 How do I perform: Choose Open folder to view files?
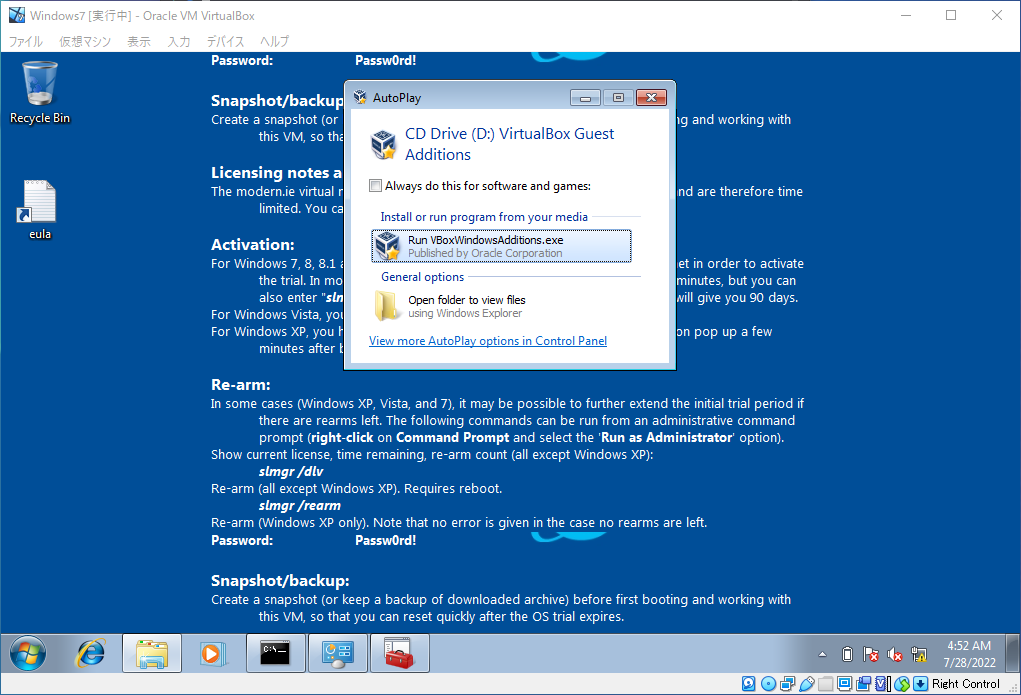pyautogui.click(x=501, y=306)
